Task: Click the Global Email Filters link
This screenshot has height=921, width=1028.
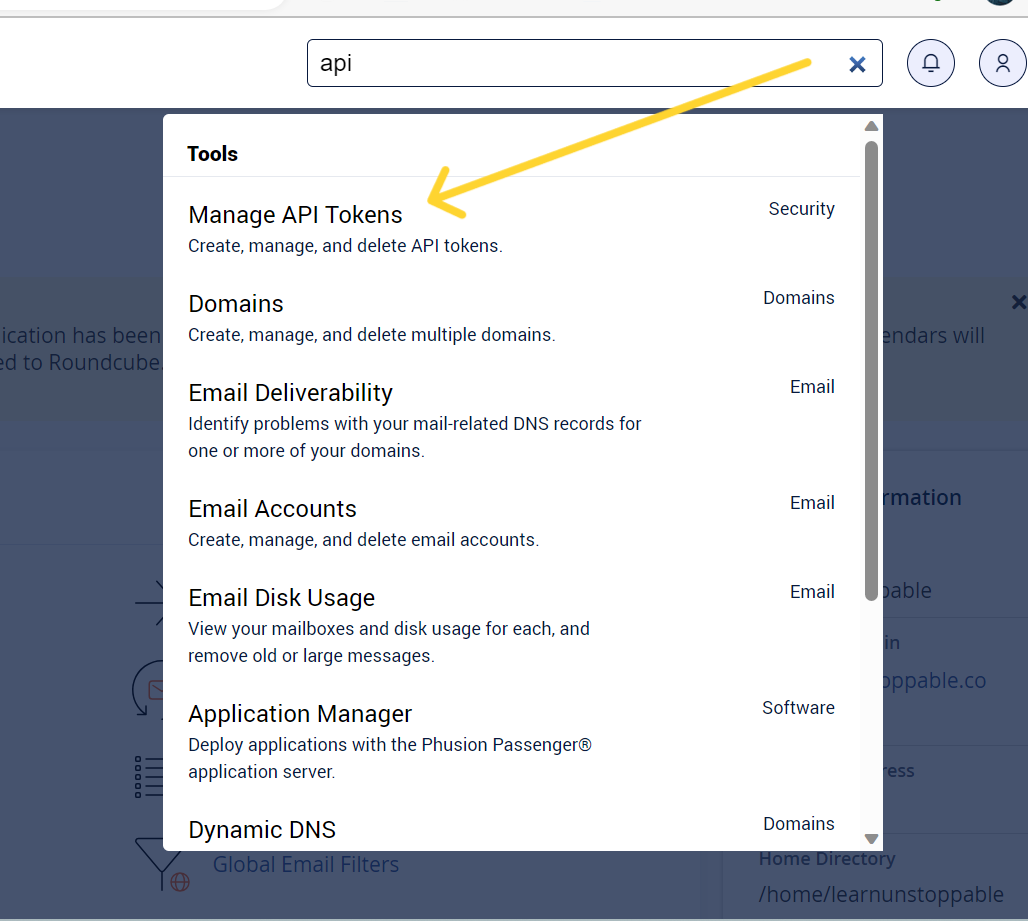Action: [306, 864]
